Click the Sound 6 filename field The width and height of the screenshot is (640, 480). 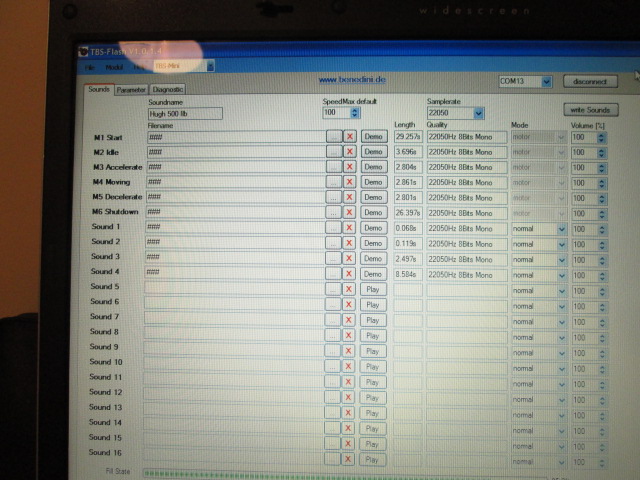click(234, 302)
